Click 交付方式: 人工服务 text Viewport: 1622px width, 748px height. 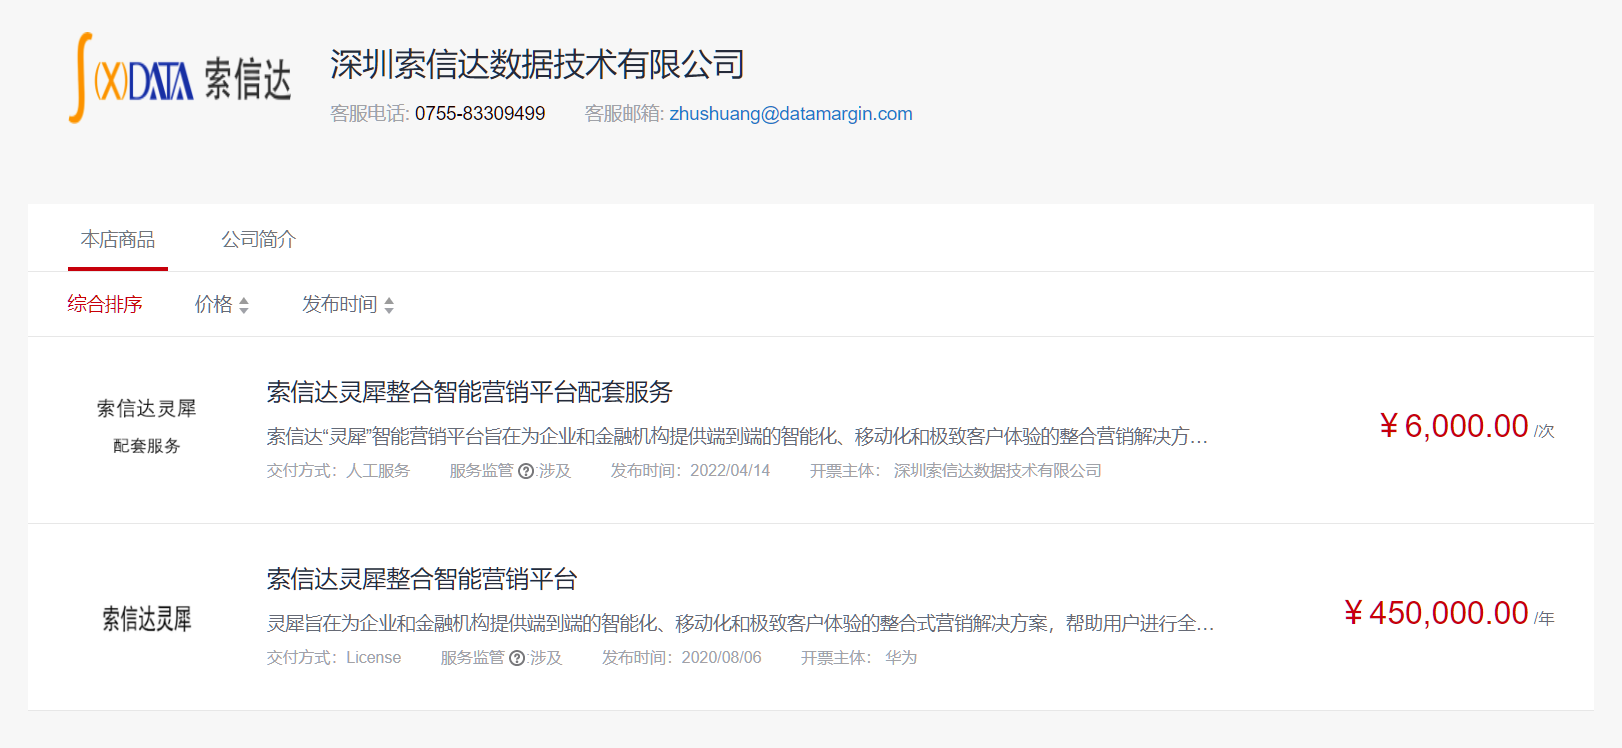tap(338, 471)
